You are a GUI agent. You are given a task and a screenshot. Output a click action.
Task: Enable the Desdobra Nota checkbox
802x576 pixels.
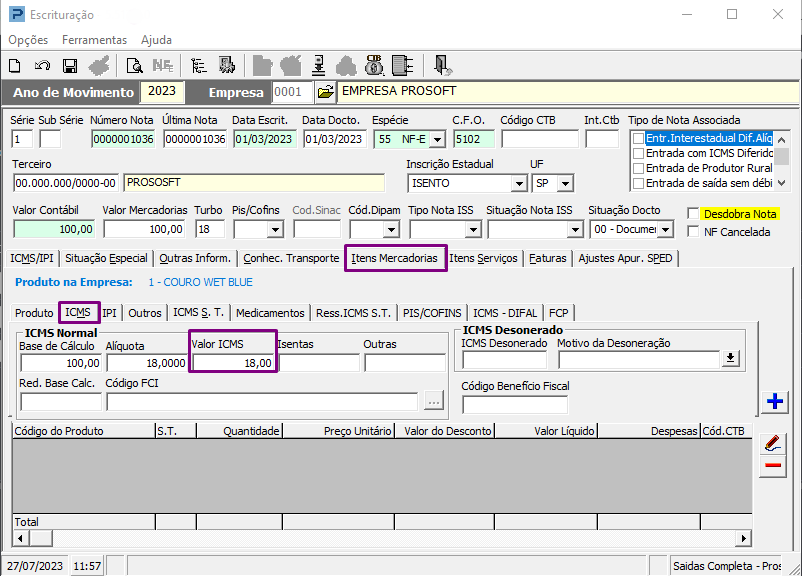694,214
